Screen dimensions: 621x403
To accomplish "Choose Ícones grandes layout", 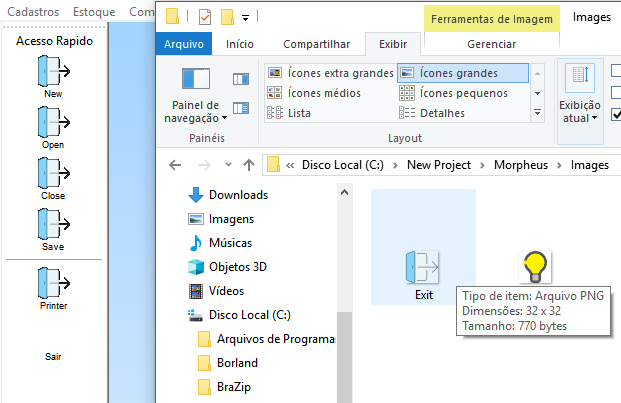I will pyautogui.click(x=463, y=73).
